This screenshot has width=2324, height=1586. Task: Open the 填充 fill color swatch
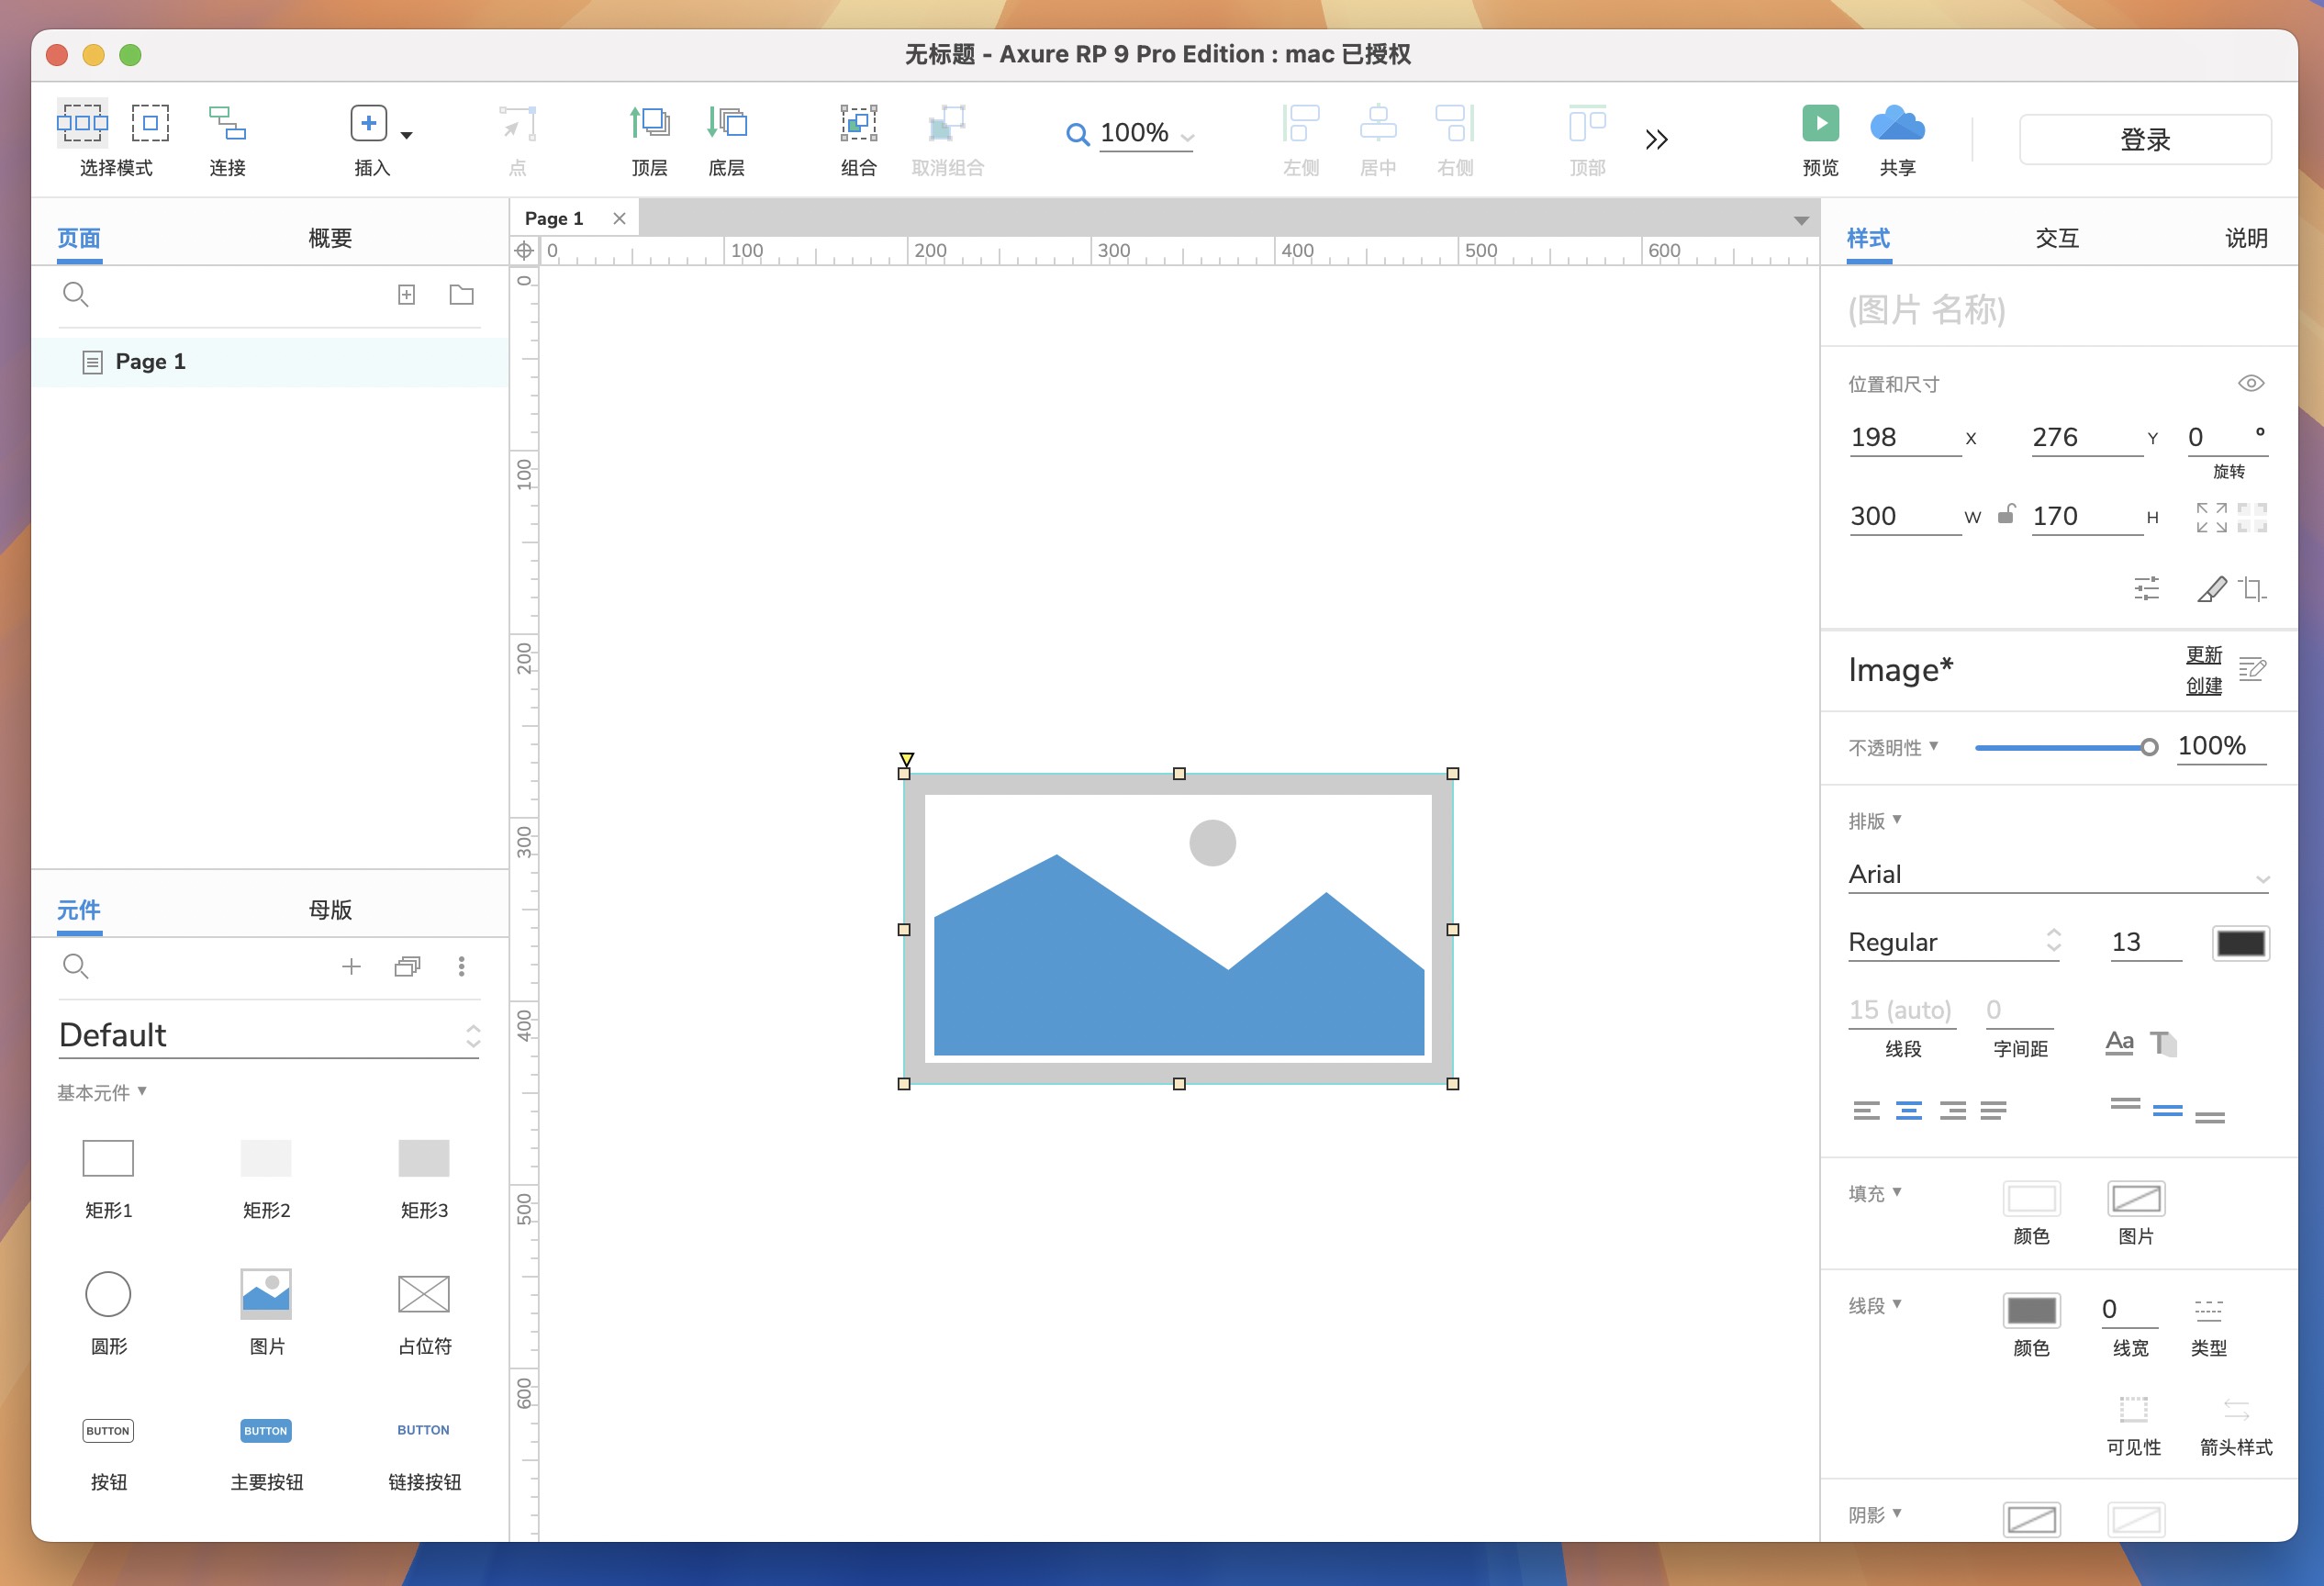click(x=2031, y=1198)
